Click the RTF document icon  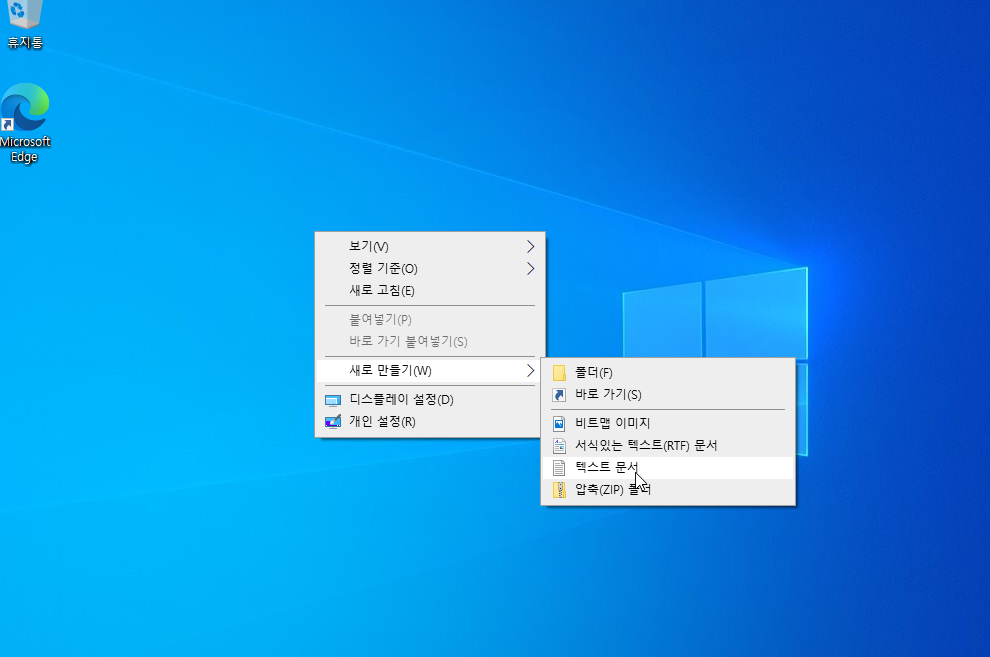pos(559,446)
